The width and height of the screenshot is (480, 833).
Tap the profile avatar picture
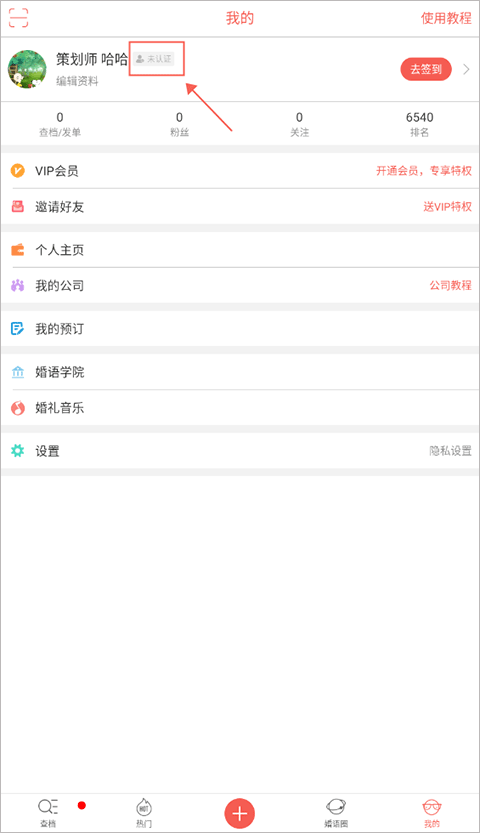pos(27,69)
